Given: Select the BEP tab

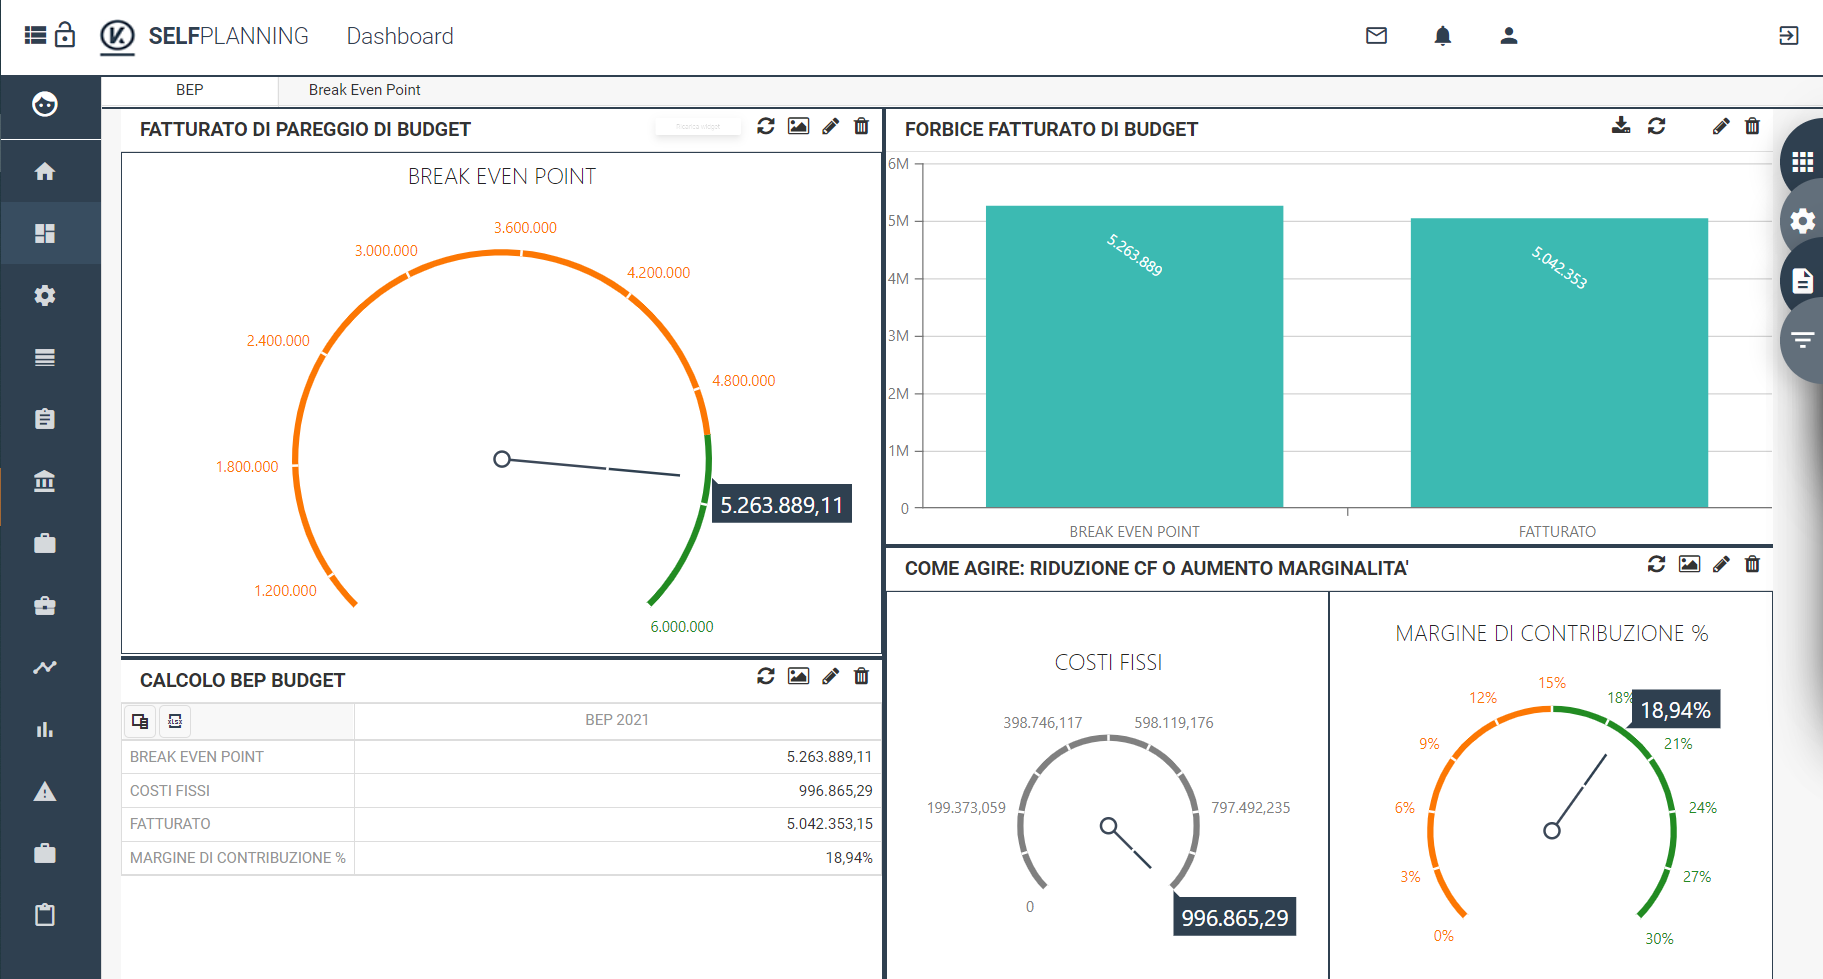Looking at the screenshot, I should (189, 90).
